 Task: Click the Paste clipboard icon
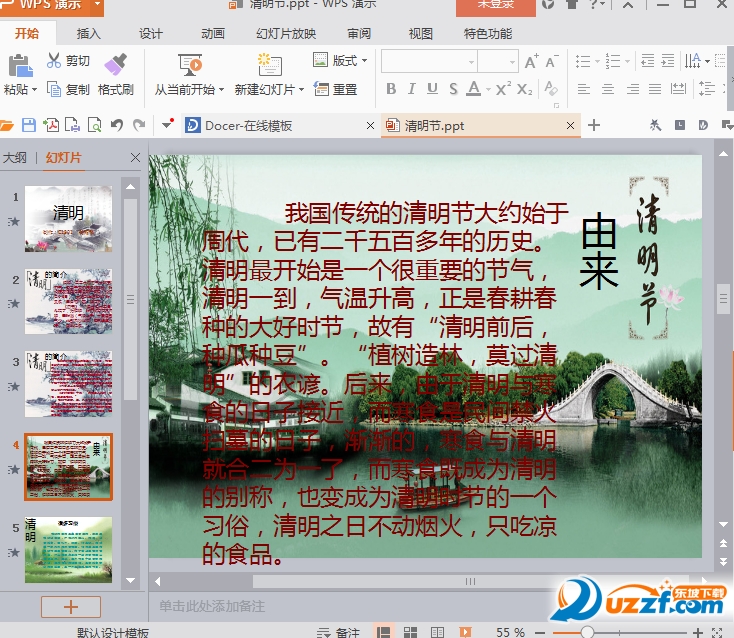20,66
